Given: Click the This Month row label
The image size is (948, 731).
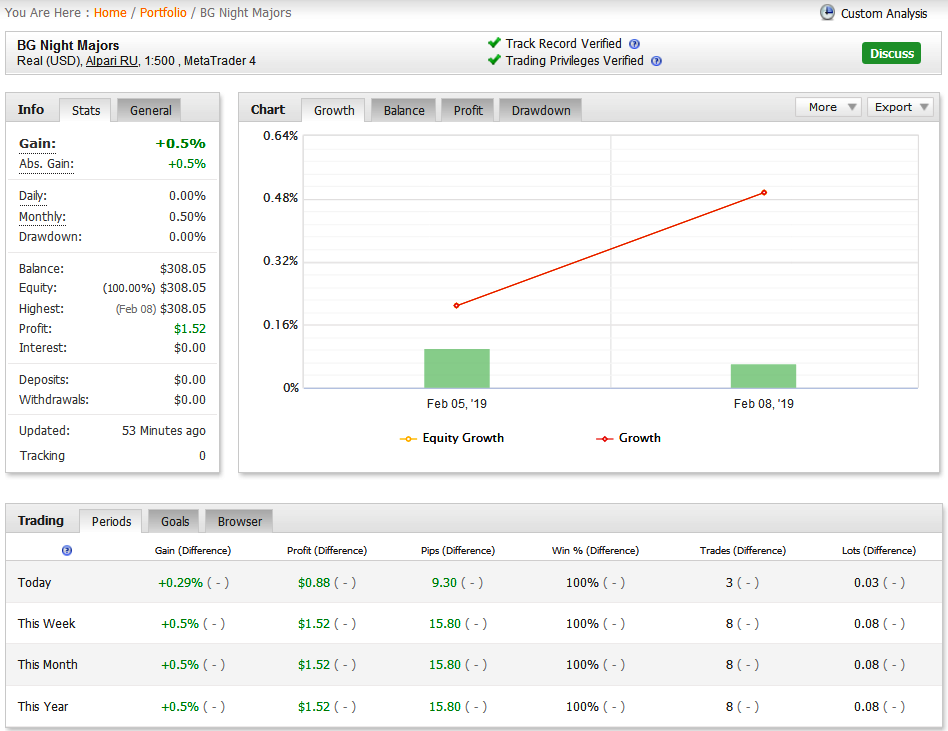Looking at the screenshot, I should tap(48, 664).
